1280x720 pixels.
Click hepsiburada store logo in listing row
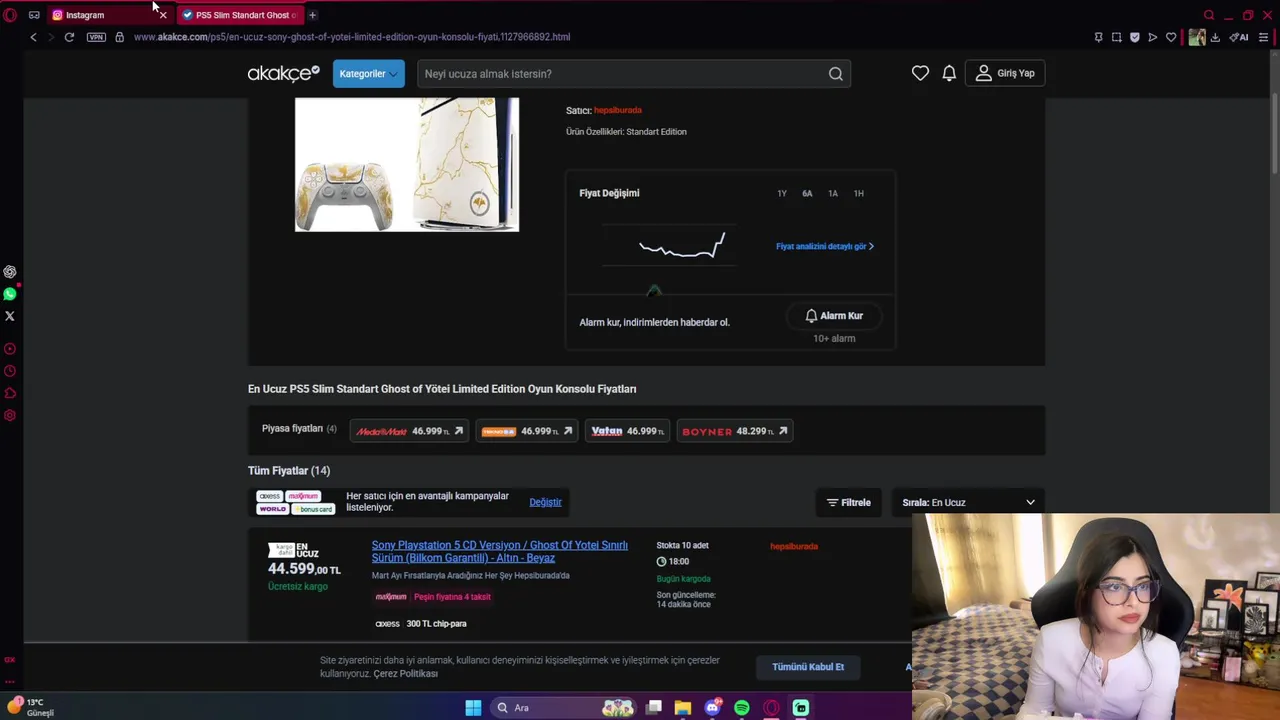tap(794, 546)
